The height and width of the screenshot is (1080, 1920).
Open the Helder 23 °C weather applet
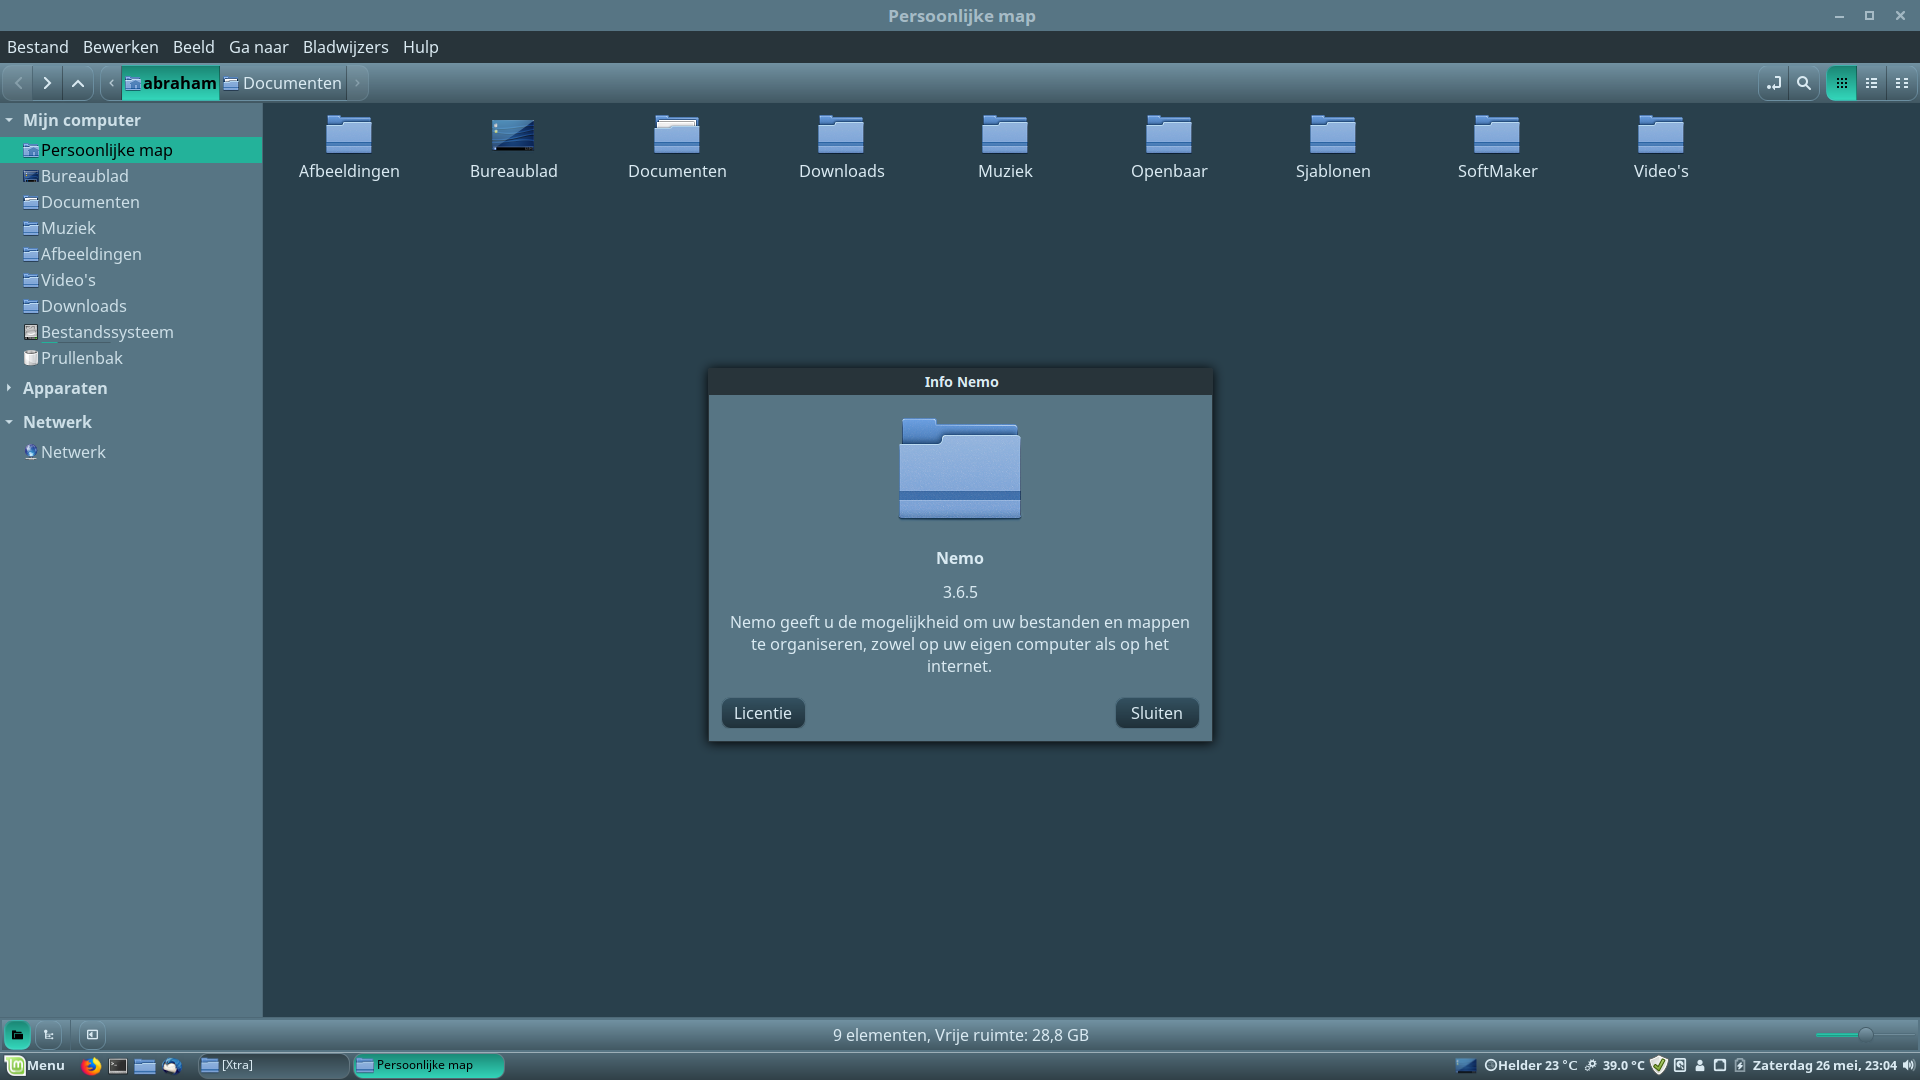coord(1531,1065)
